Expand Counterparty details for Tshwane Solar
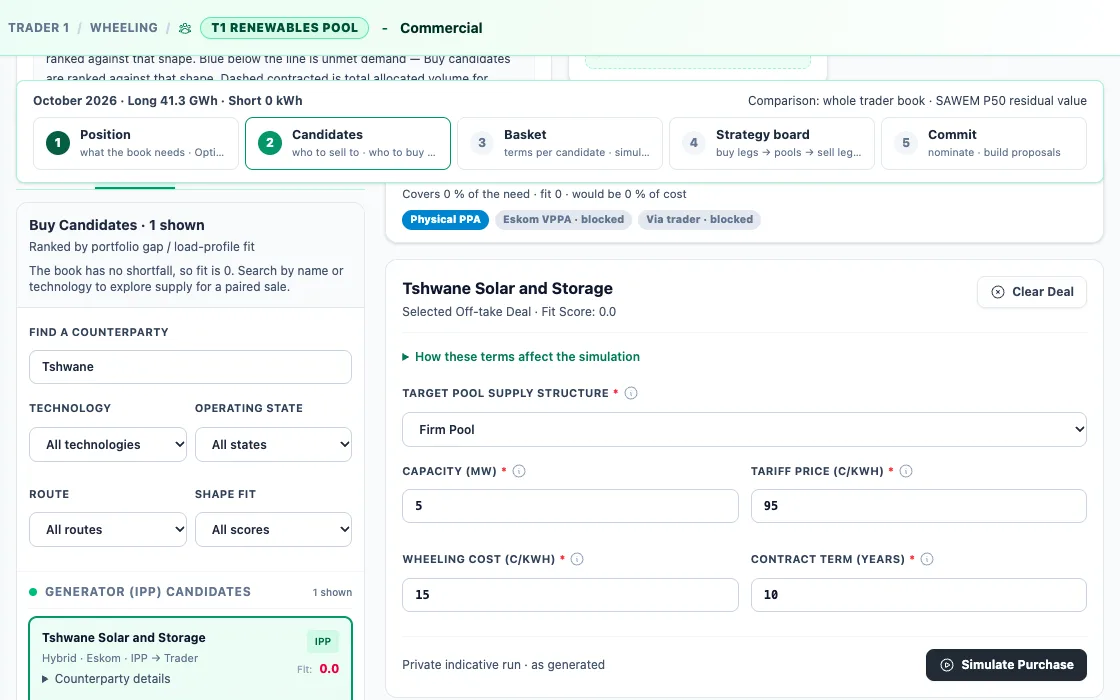Viewport: 1120px width, 700px height. 106,679
